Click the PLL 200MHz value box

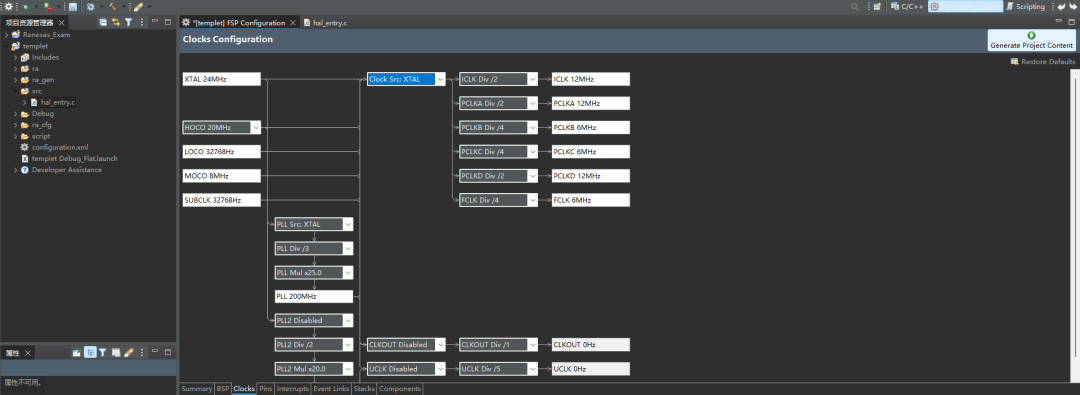[314, 296]
